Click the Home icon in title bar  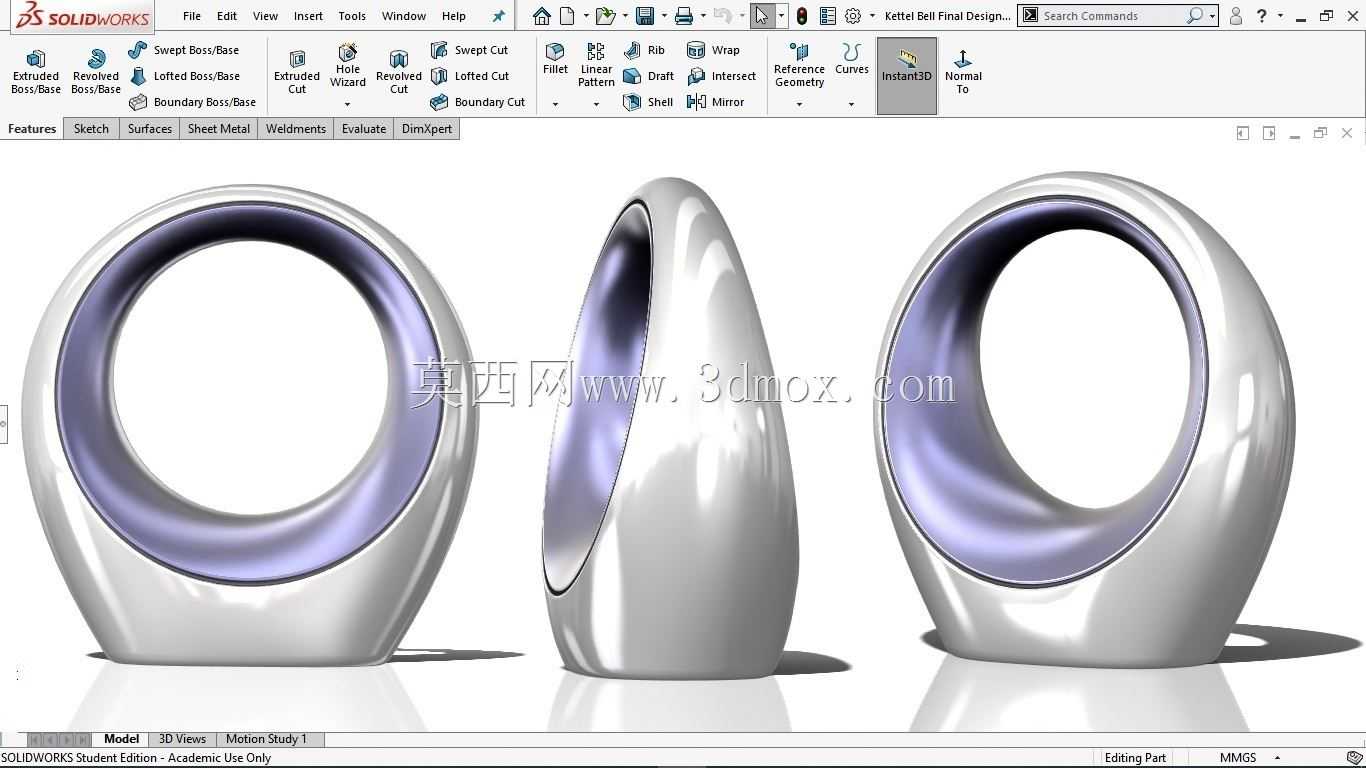point(541,16)
